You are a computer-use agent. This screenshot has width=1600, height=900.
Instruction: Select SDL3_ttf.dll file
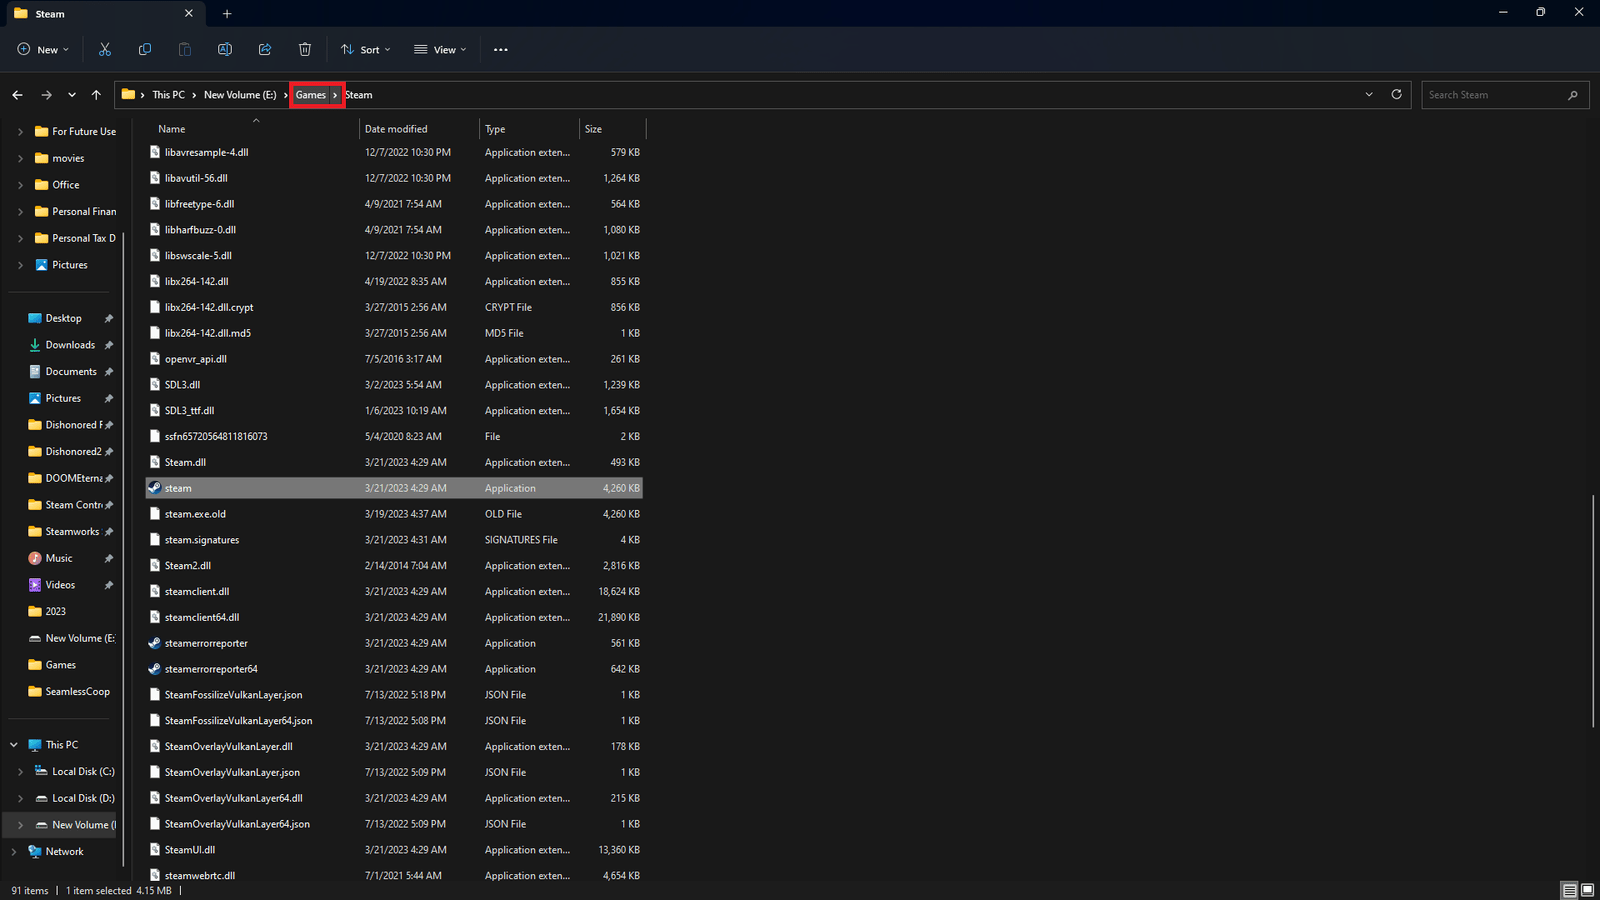394,410
